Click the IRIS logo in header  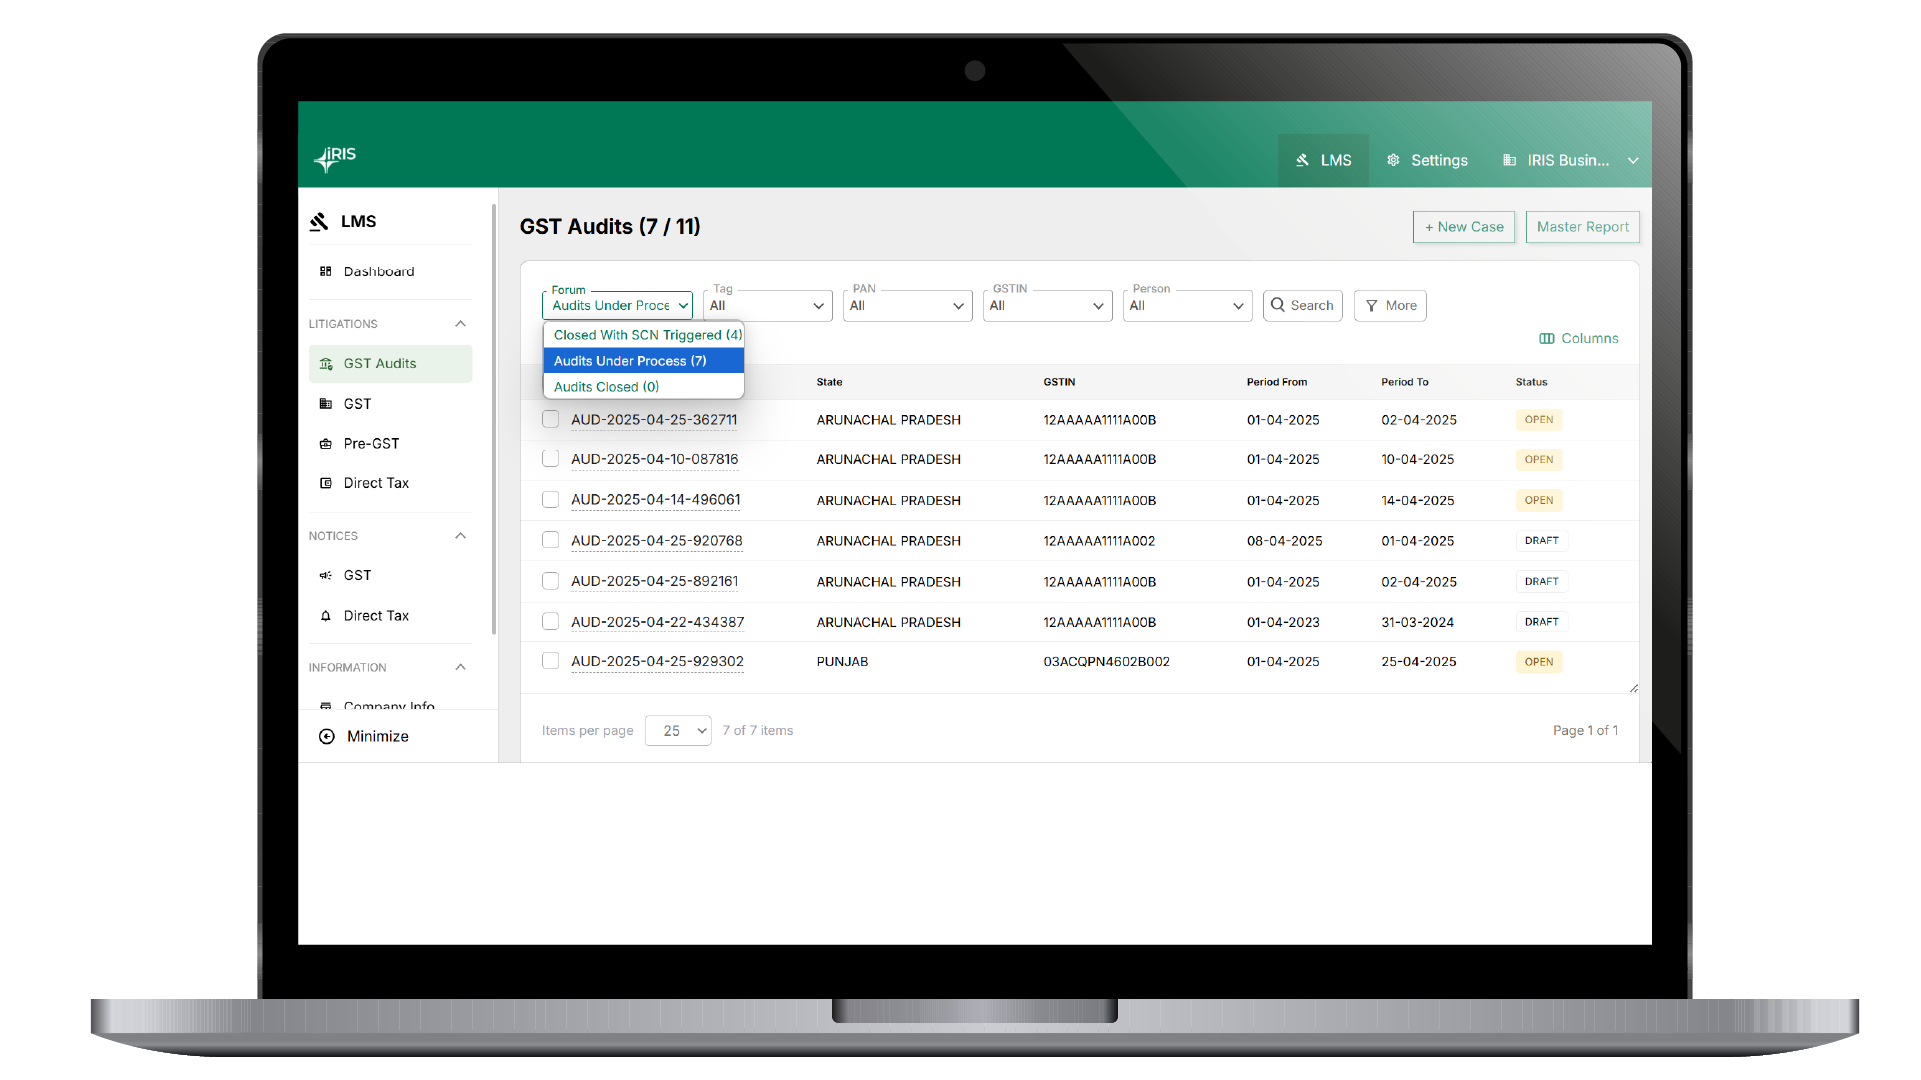click(335, 158)
